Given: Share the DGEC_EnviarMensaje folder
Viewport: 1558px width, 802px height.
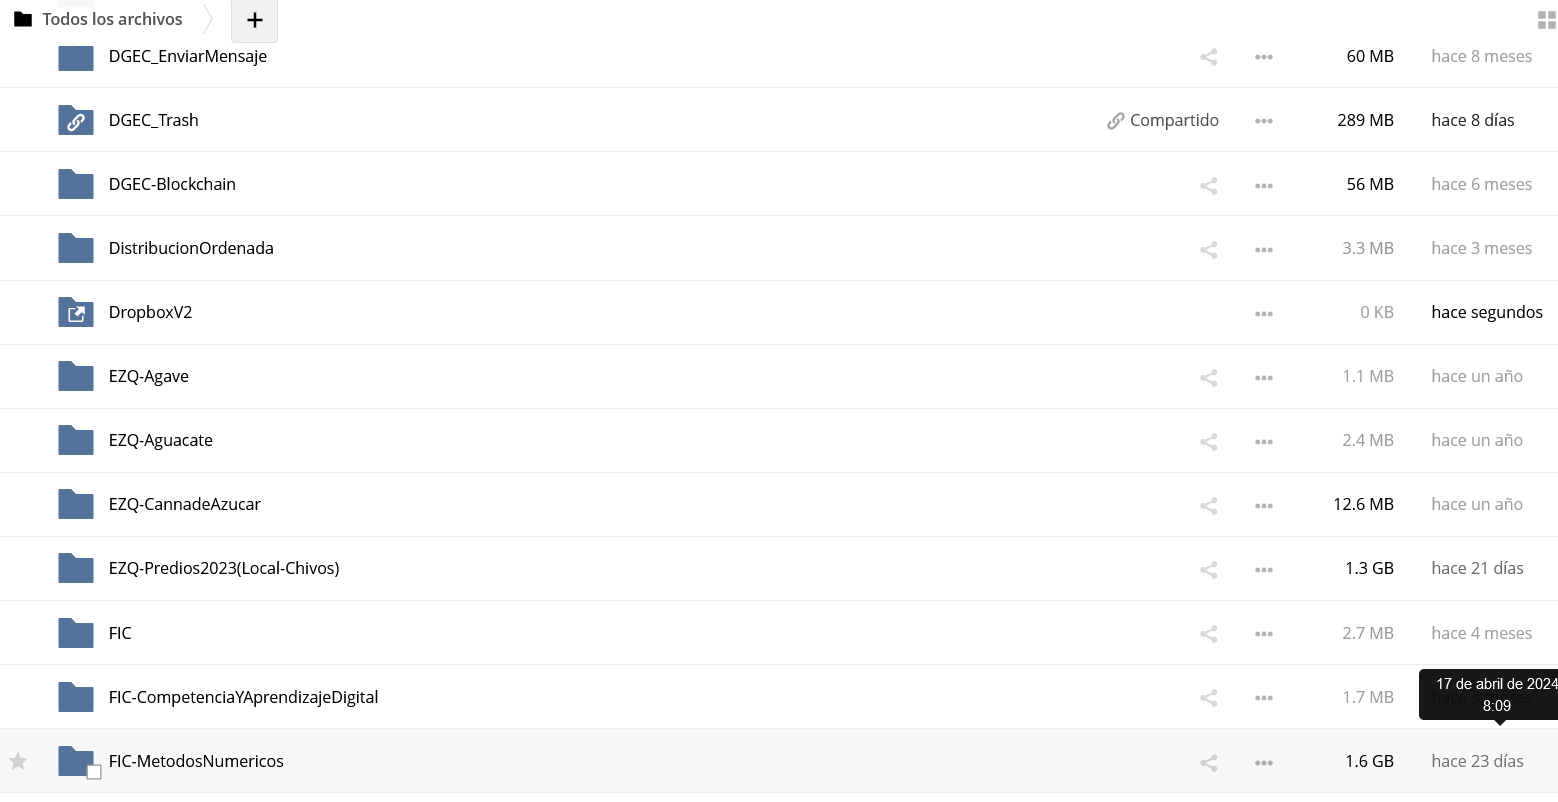Looking at the screenshot, I should tap(1208, 57).
